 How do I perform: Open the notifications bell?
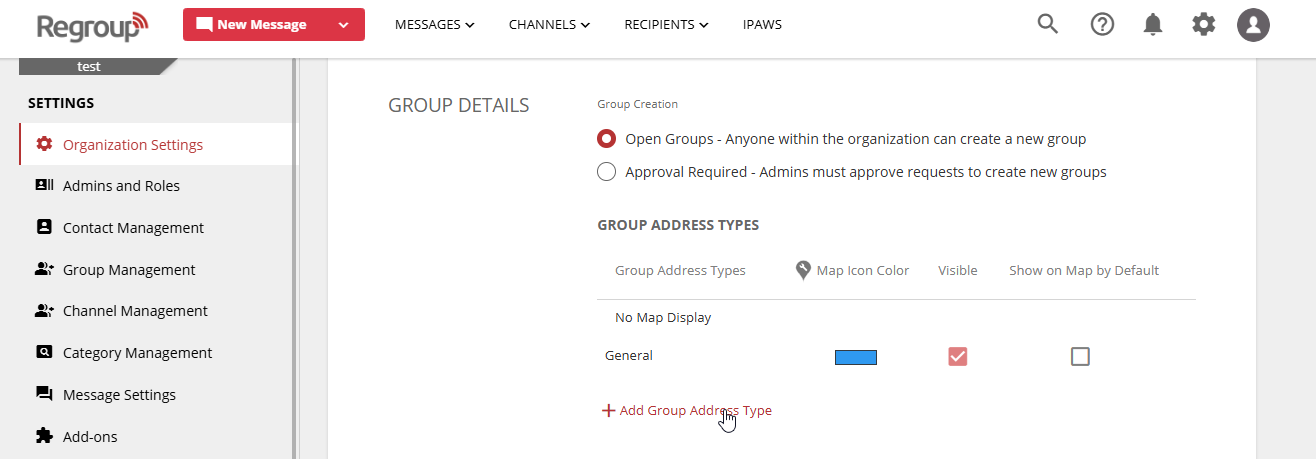(x=1153, y=25)
